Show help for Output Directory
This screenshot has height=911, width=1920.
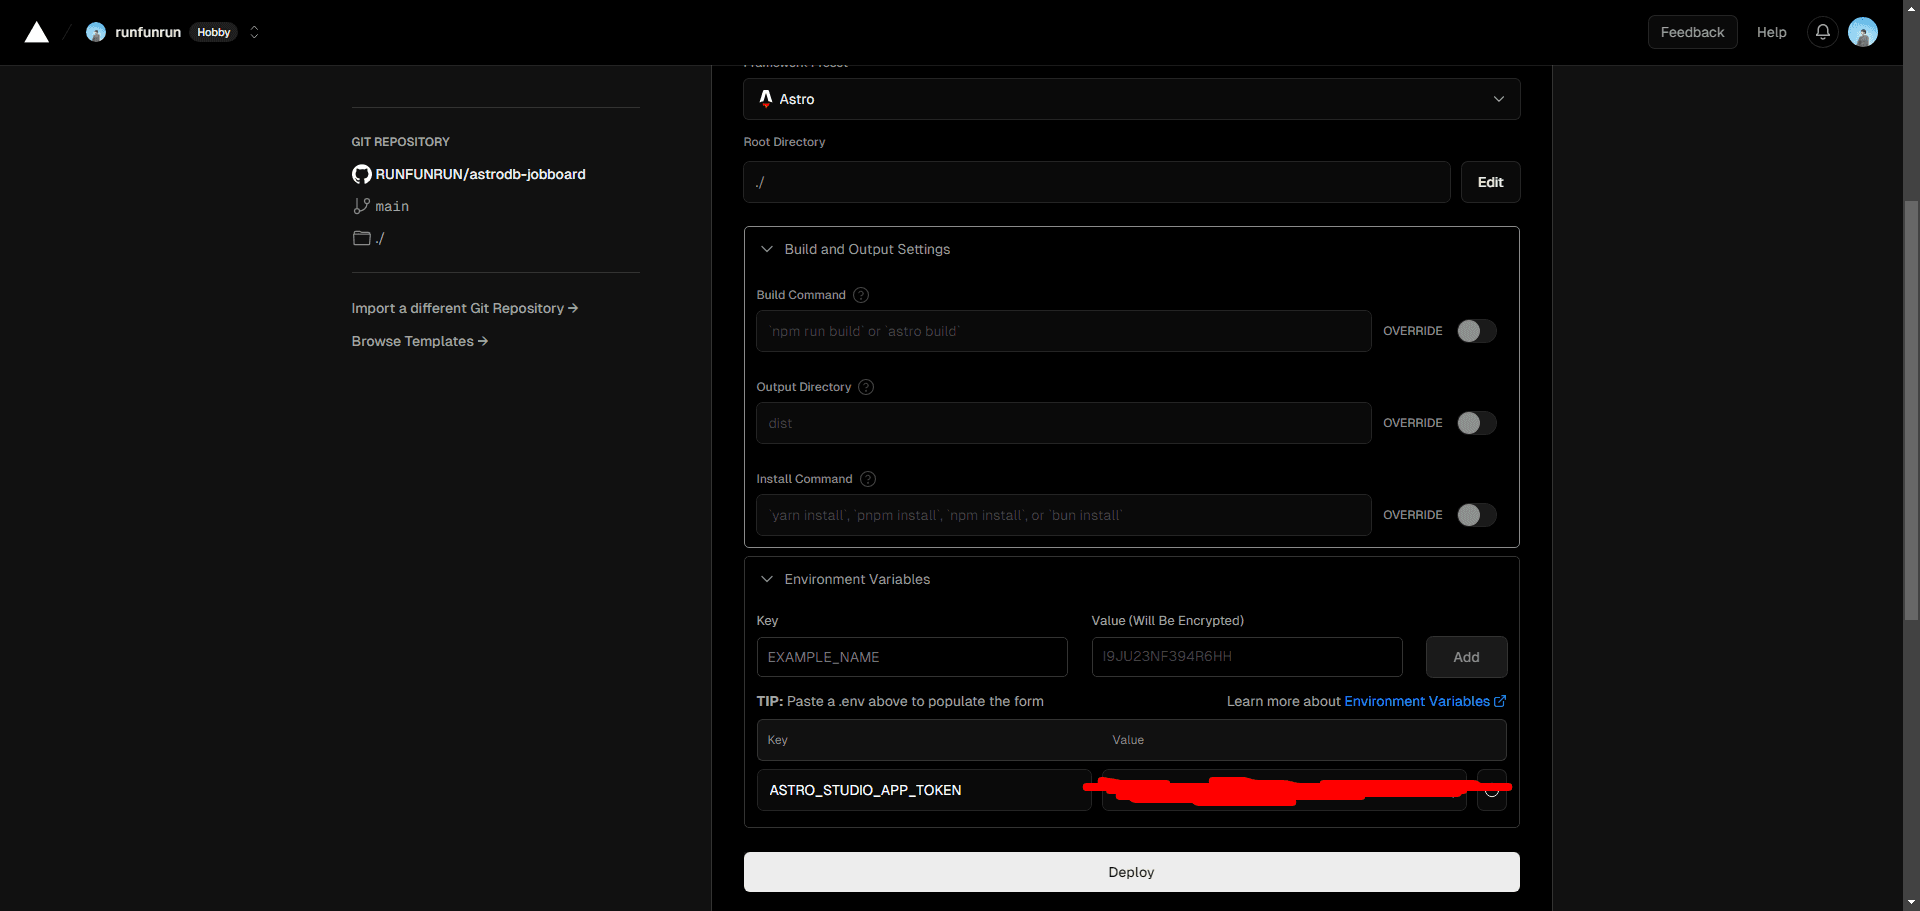[866, 387]
